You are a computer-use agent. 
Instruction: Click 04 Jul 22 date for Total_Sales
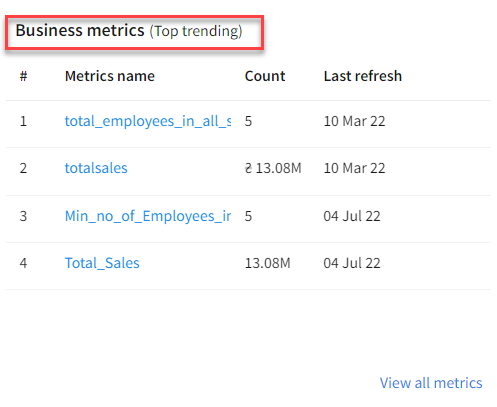[x=352, y=263]
